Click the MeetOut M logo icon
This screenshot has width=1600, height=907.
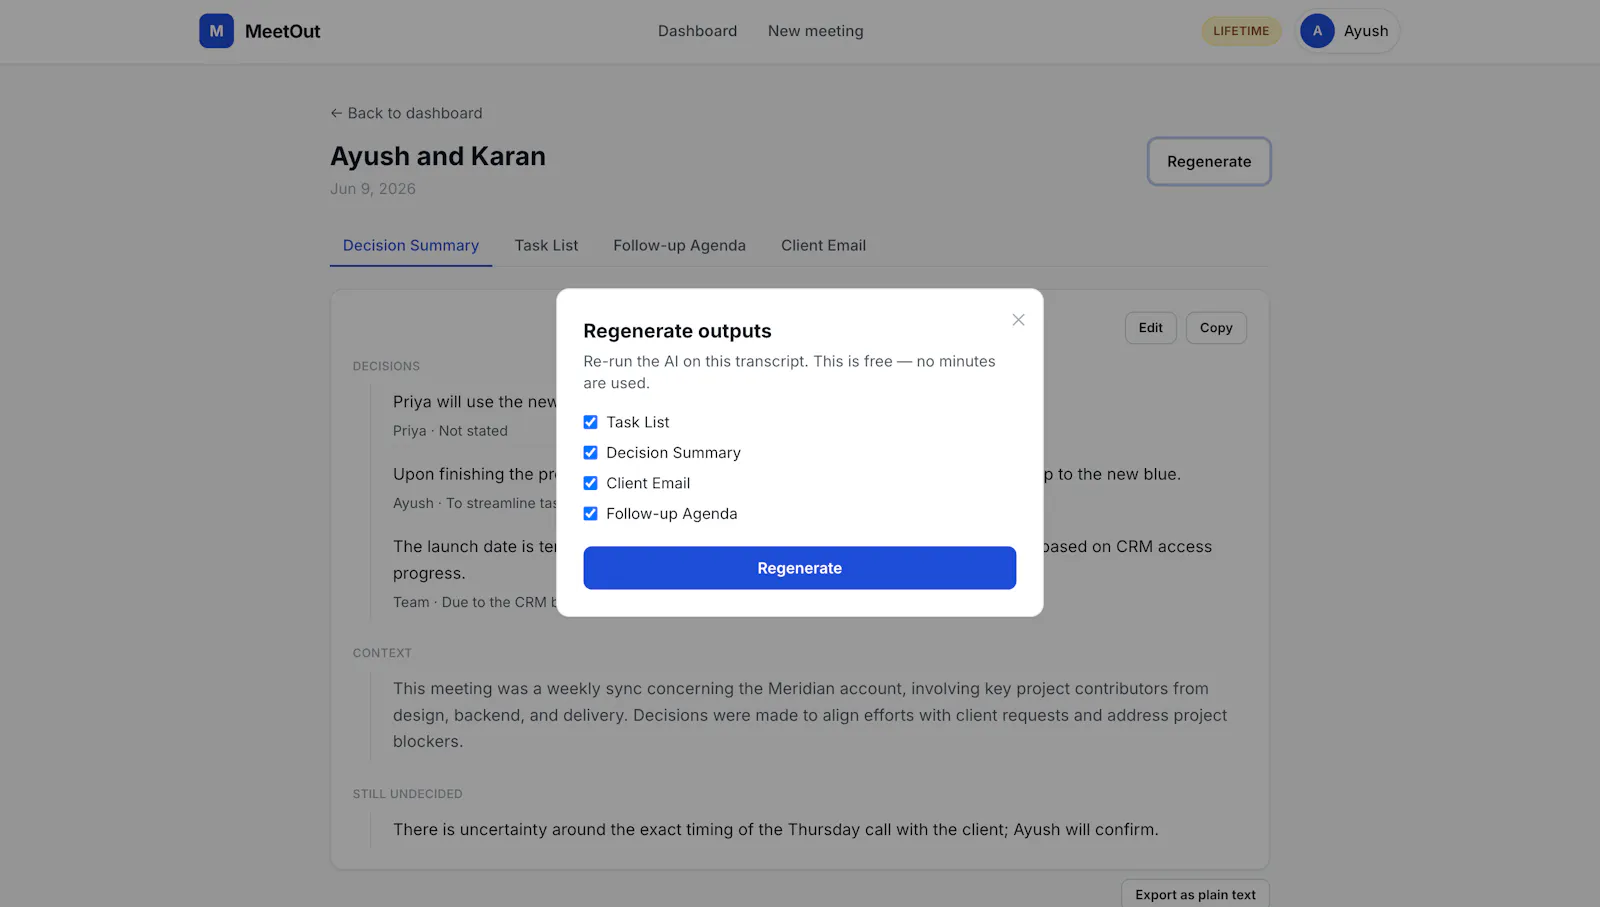click(216, 31)
